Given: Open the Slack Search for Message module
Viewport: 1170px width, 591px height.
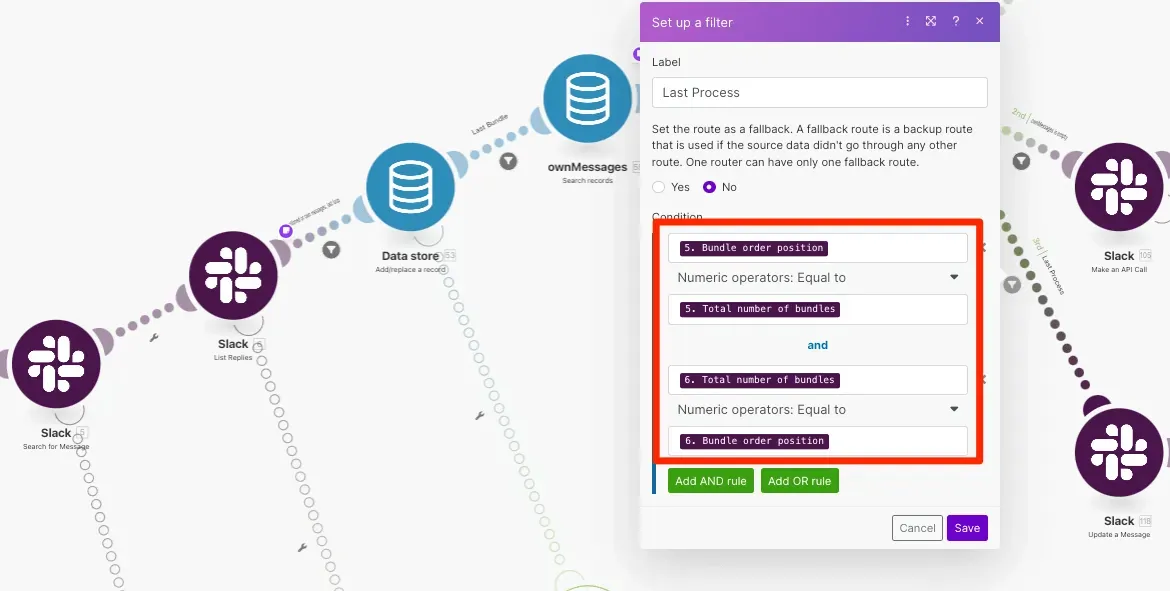Looking at the screenshot, I should tap(56, 364).
